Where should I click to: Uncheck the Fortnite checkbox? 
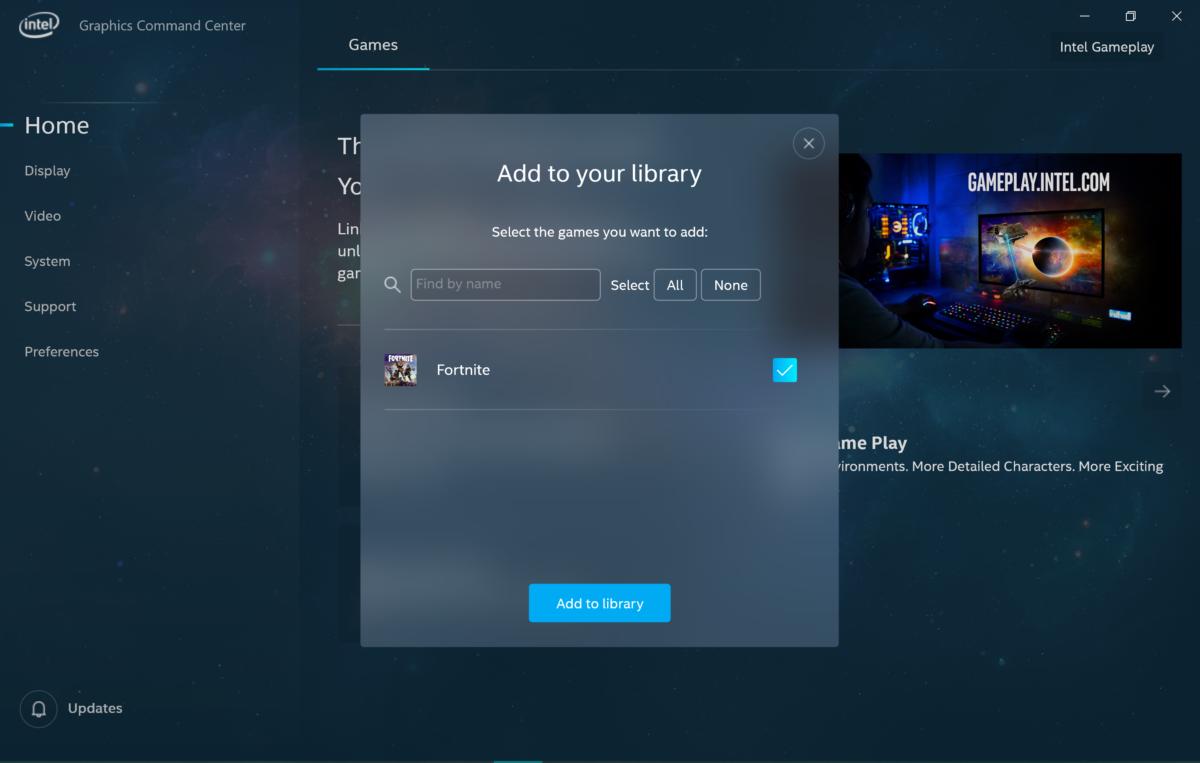tap(785, 370)
